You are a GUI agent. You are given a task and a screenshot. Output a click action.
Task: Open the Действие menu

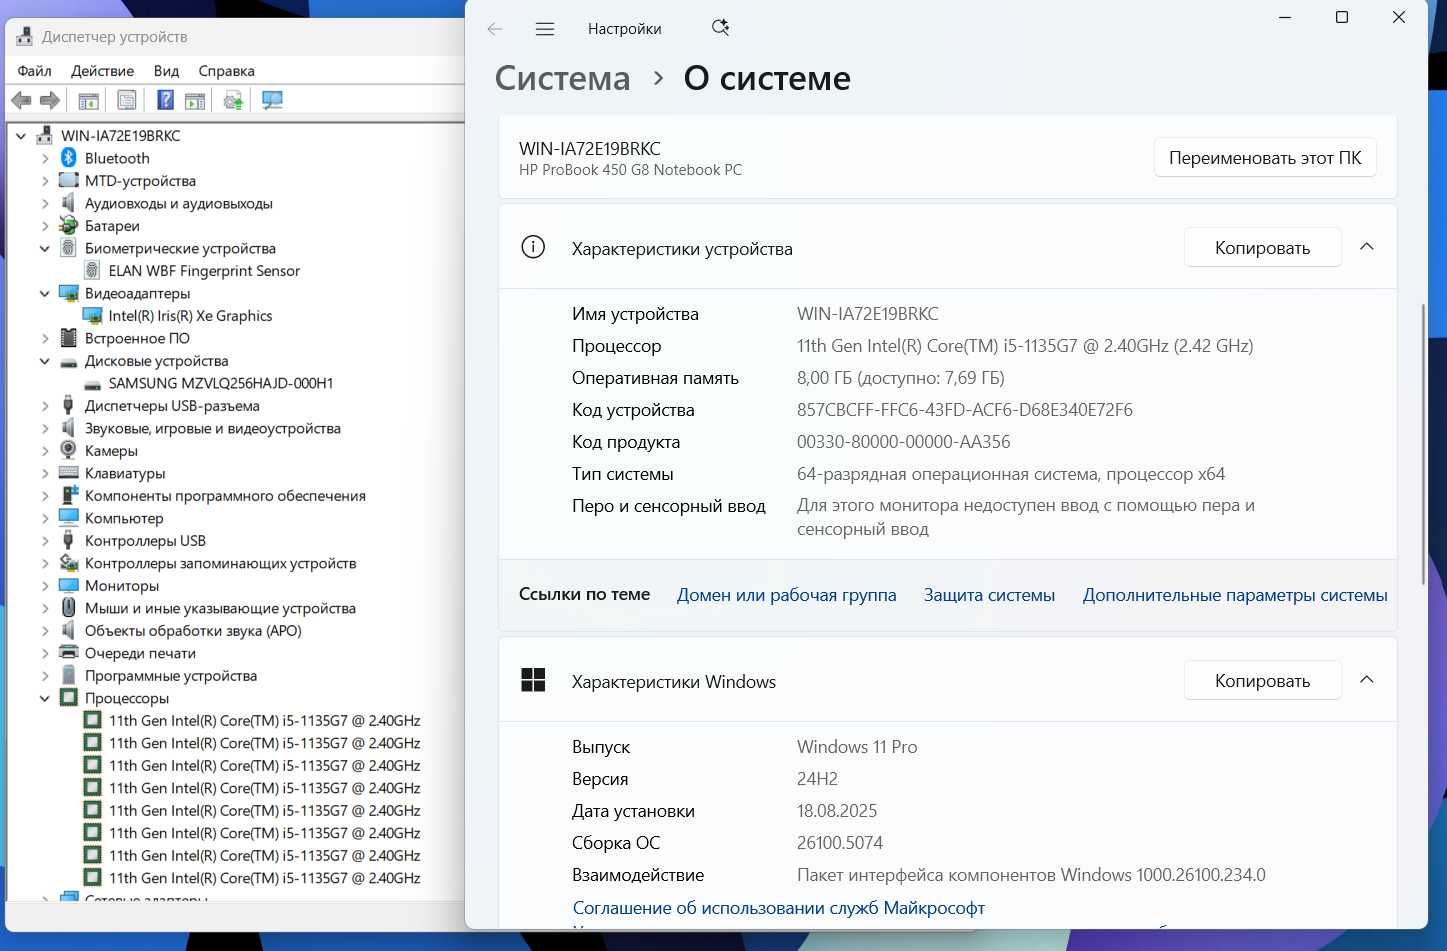click(x=102, y=71)
